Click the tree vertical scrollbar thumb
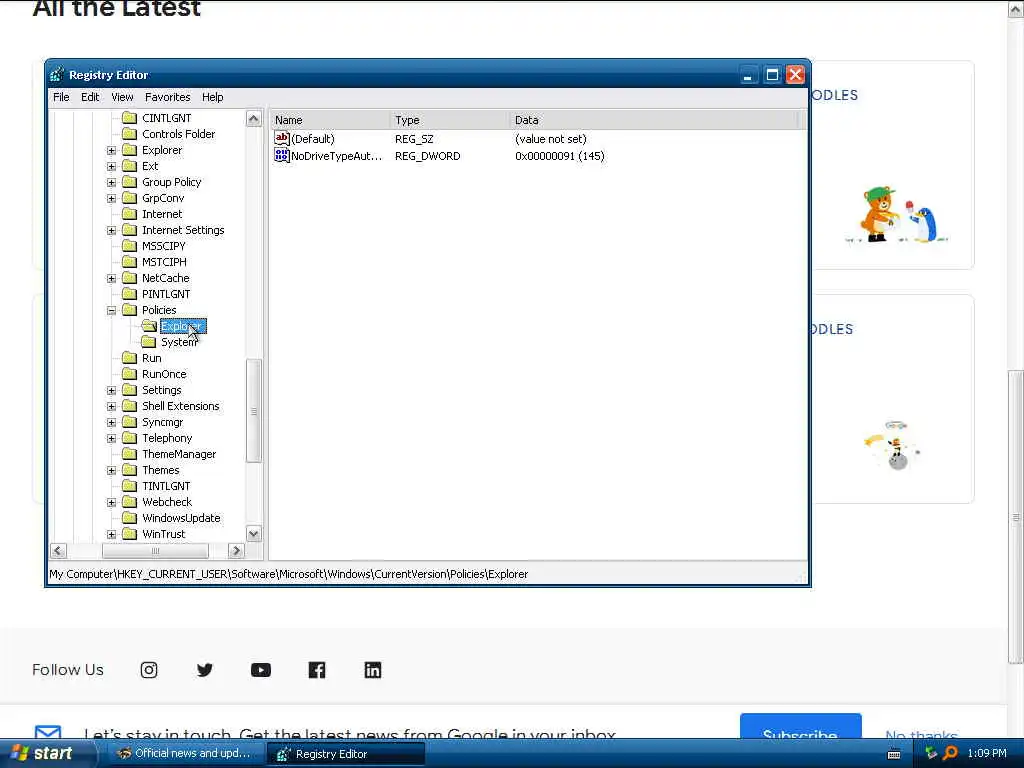 coord(253,411)
